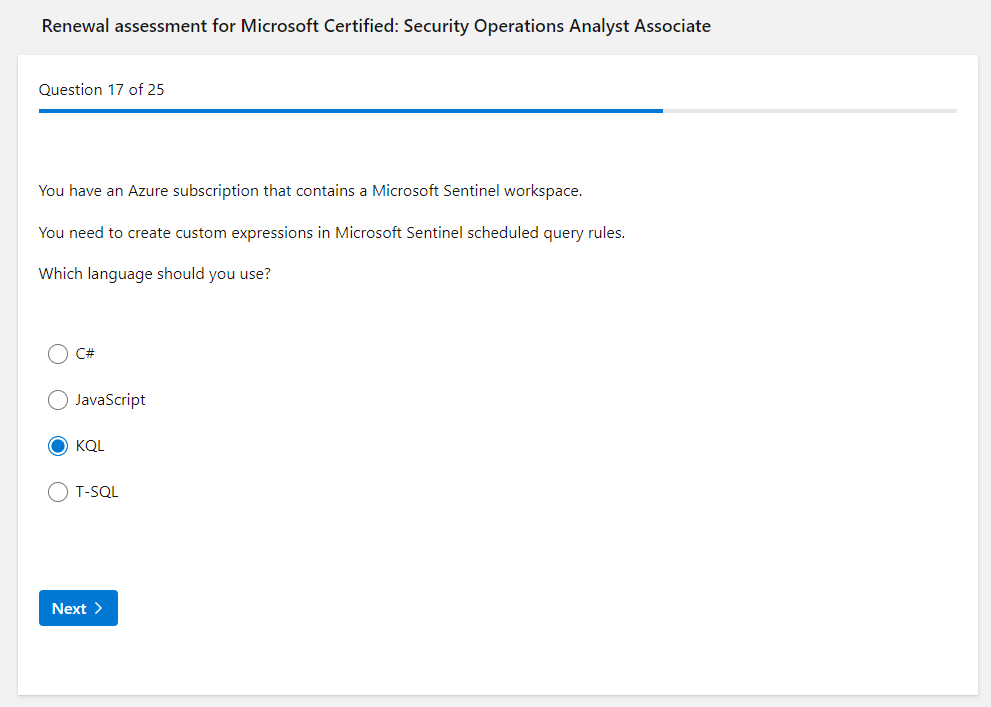Viewport: 991px width, 707px height.
Task: Click the sentence about scheduled query rules
Action: pos(331,233)
